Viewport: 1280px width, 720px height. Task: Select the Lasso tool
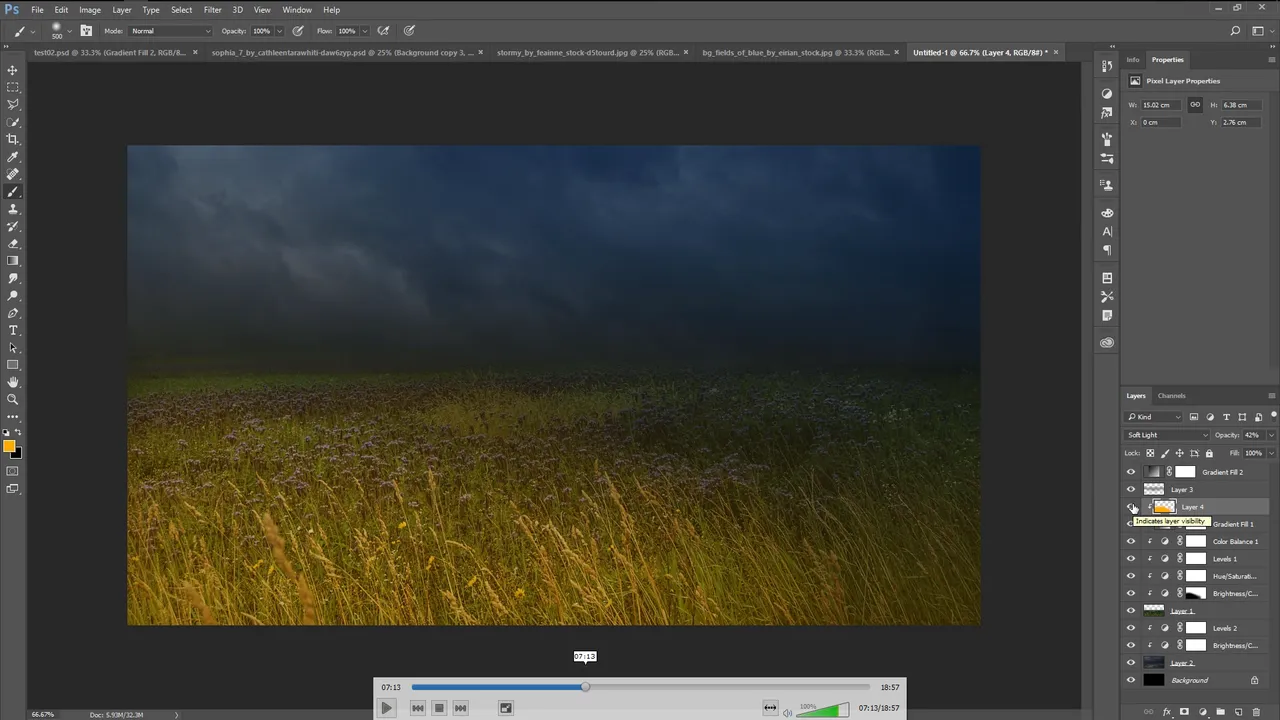13,104
